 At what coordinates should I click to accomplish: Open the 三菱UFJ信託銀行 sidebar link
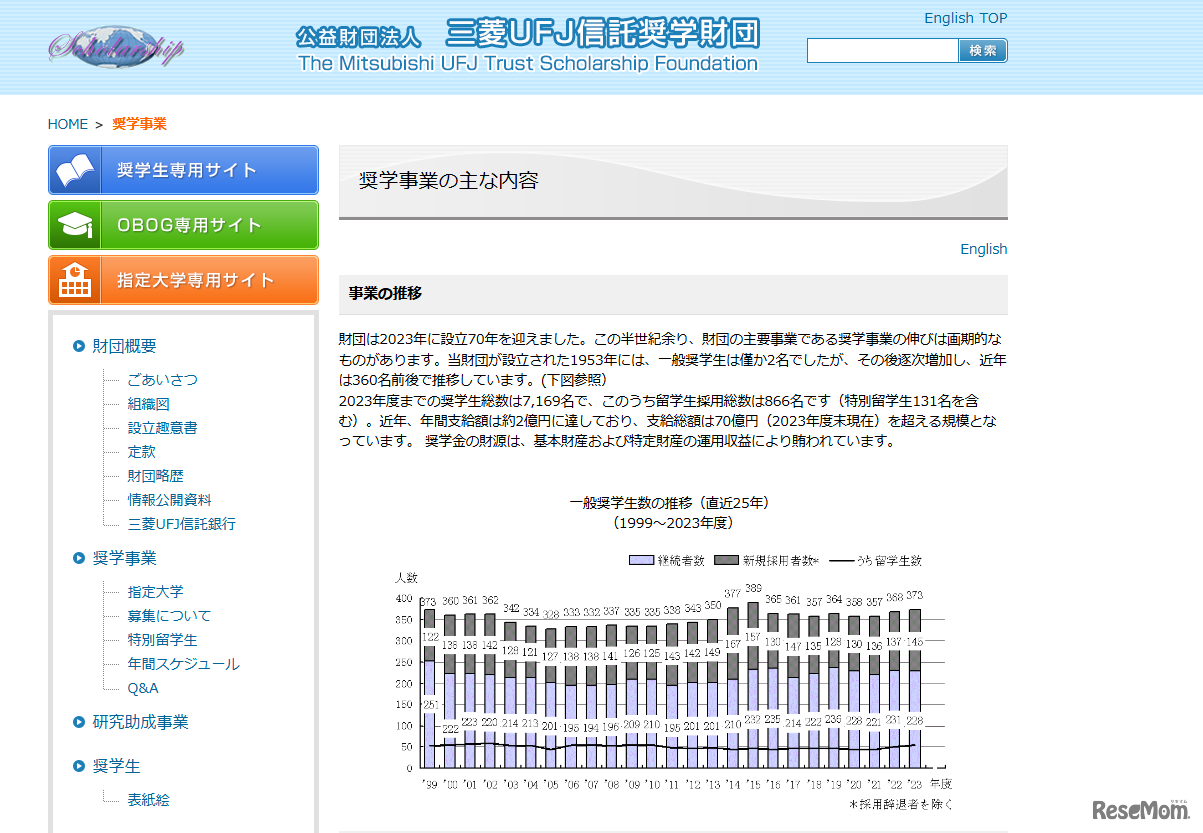coord(181,524)
